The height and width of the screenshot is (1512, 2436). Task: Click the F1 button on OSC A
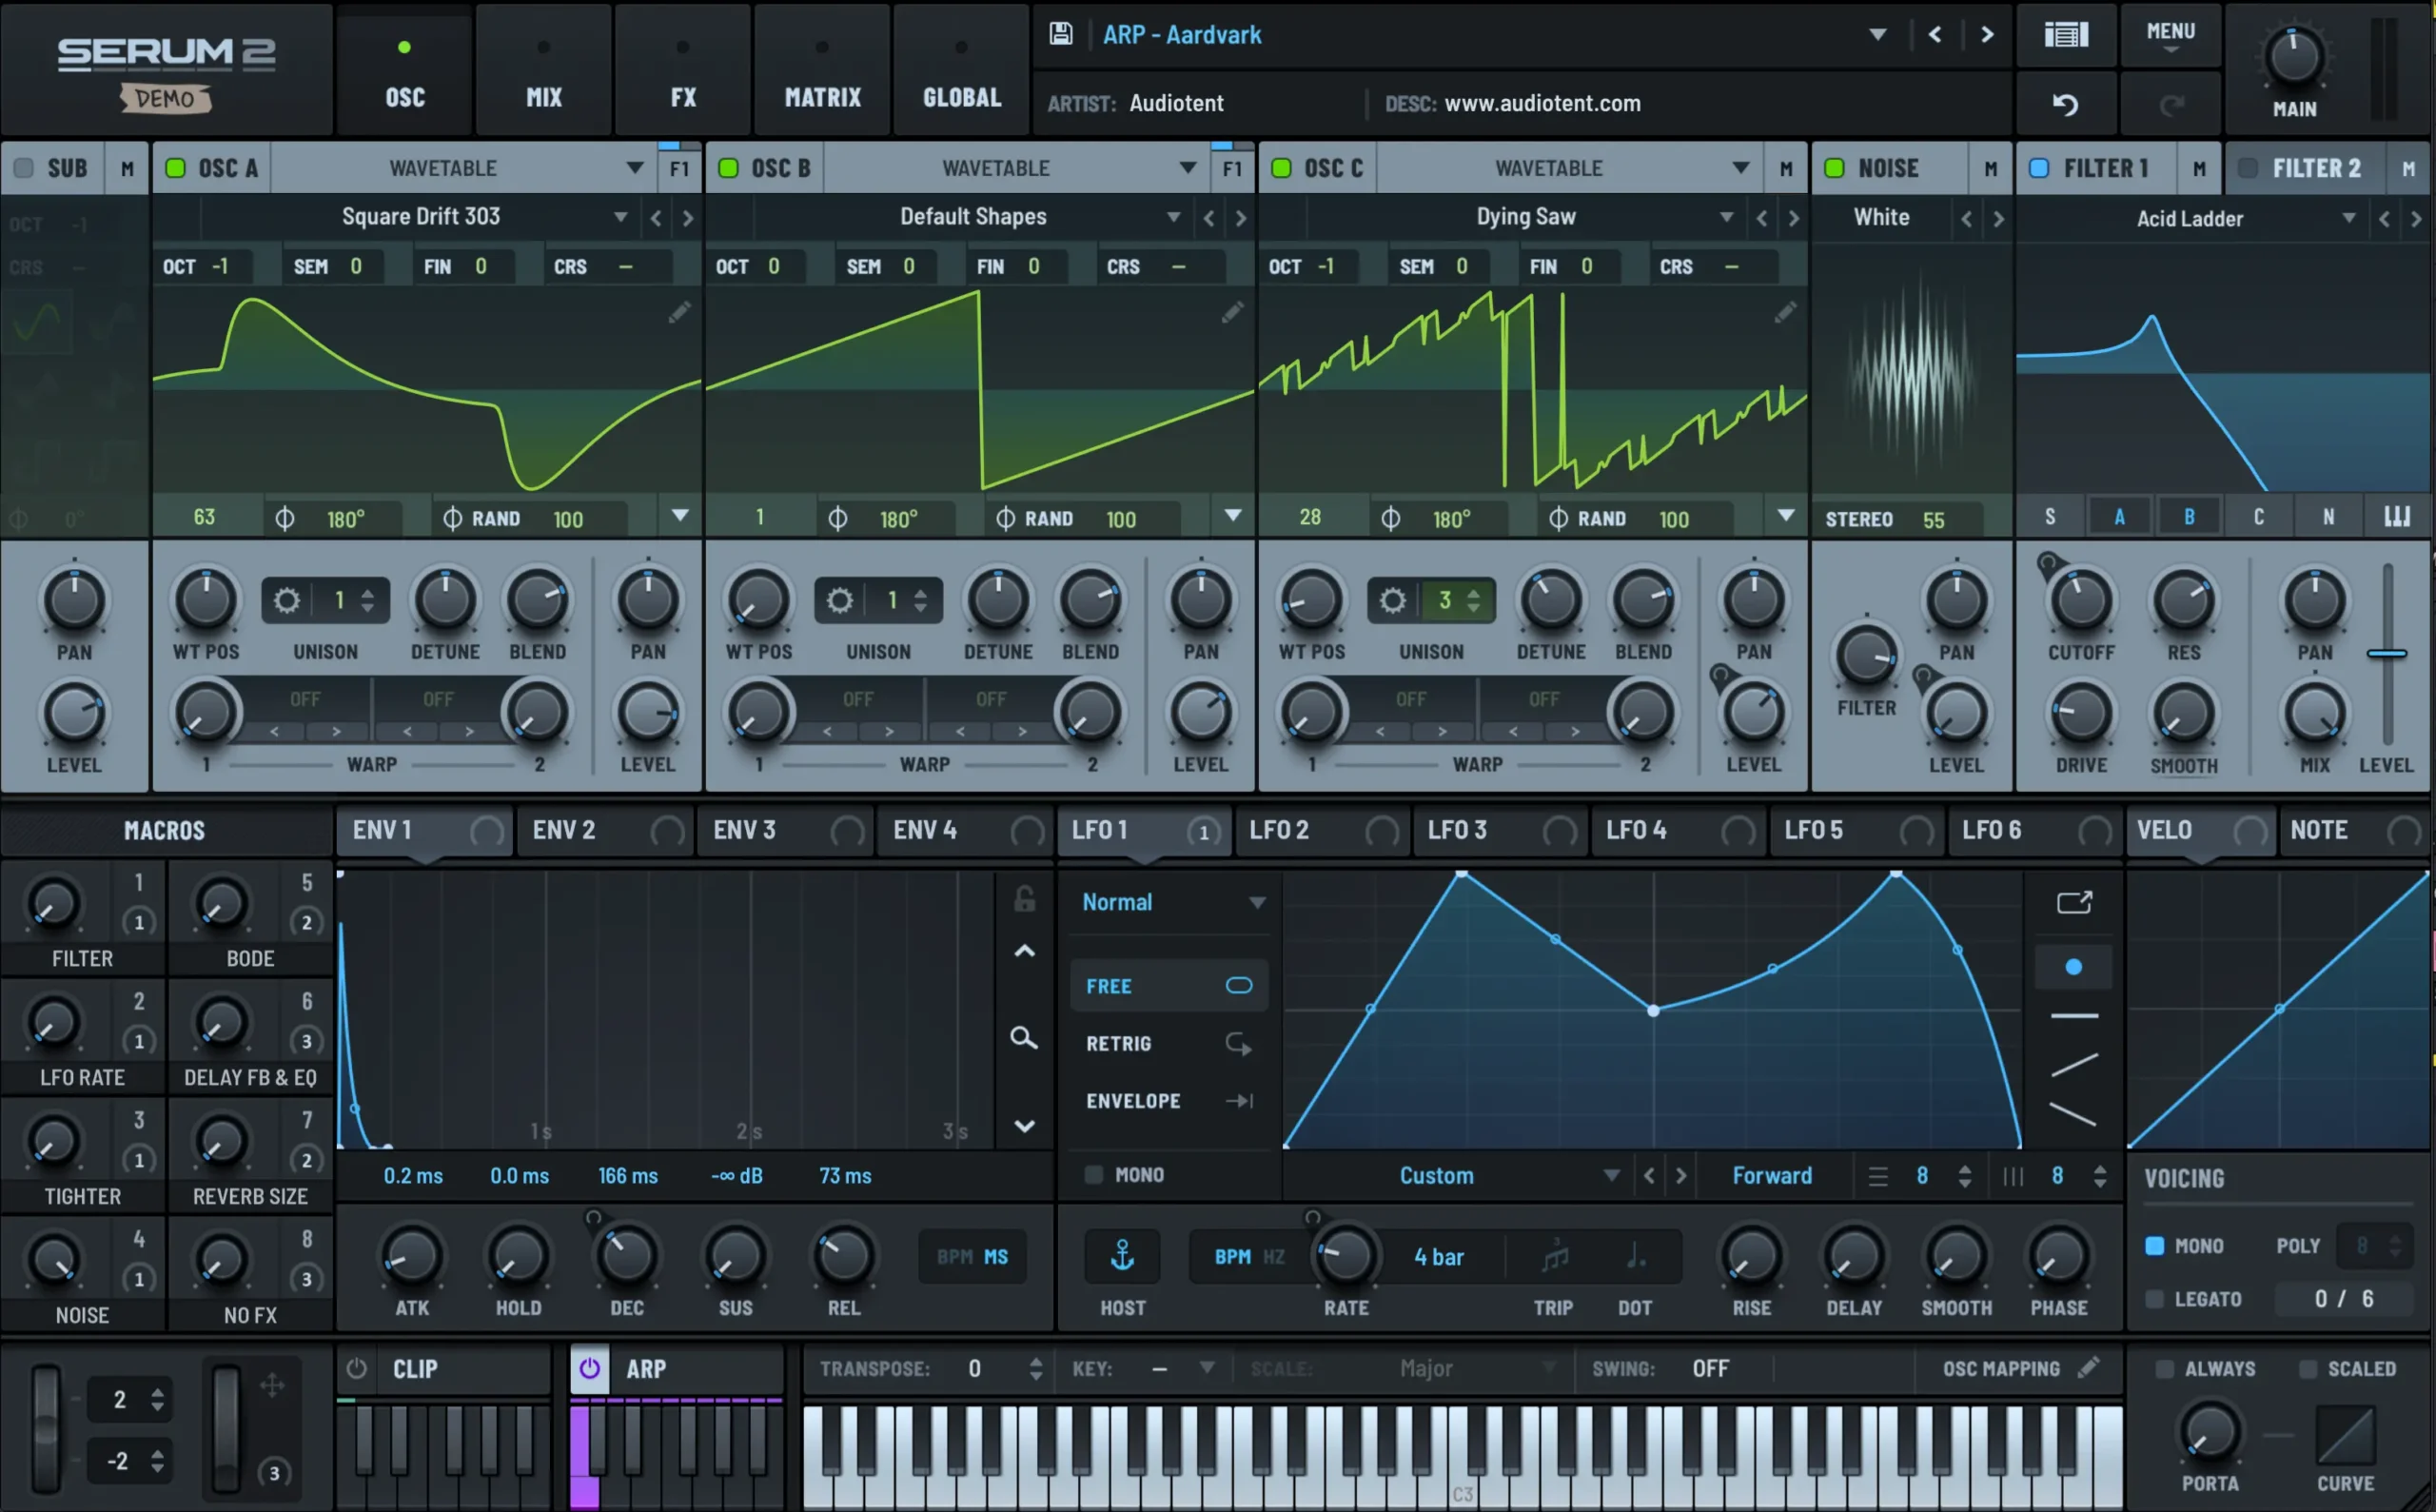point(680,168)
